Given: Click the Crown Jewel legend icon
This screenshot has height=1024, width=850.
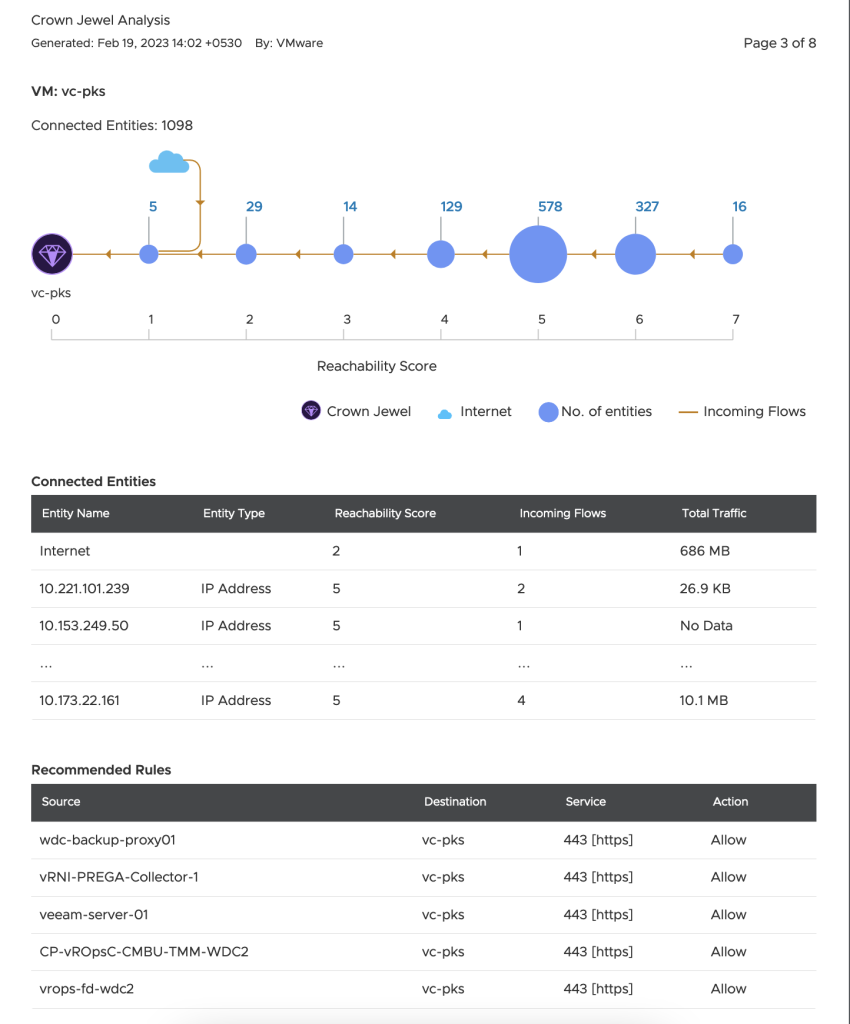Looking at the screenshot, I should pyautogui.click(x=311, y=411).
